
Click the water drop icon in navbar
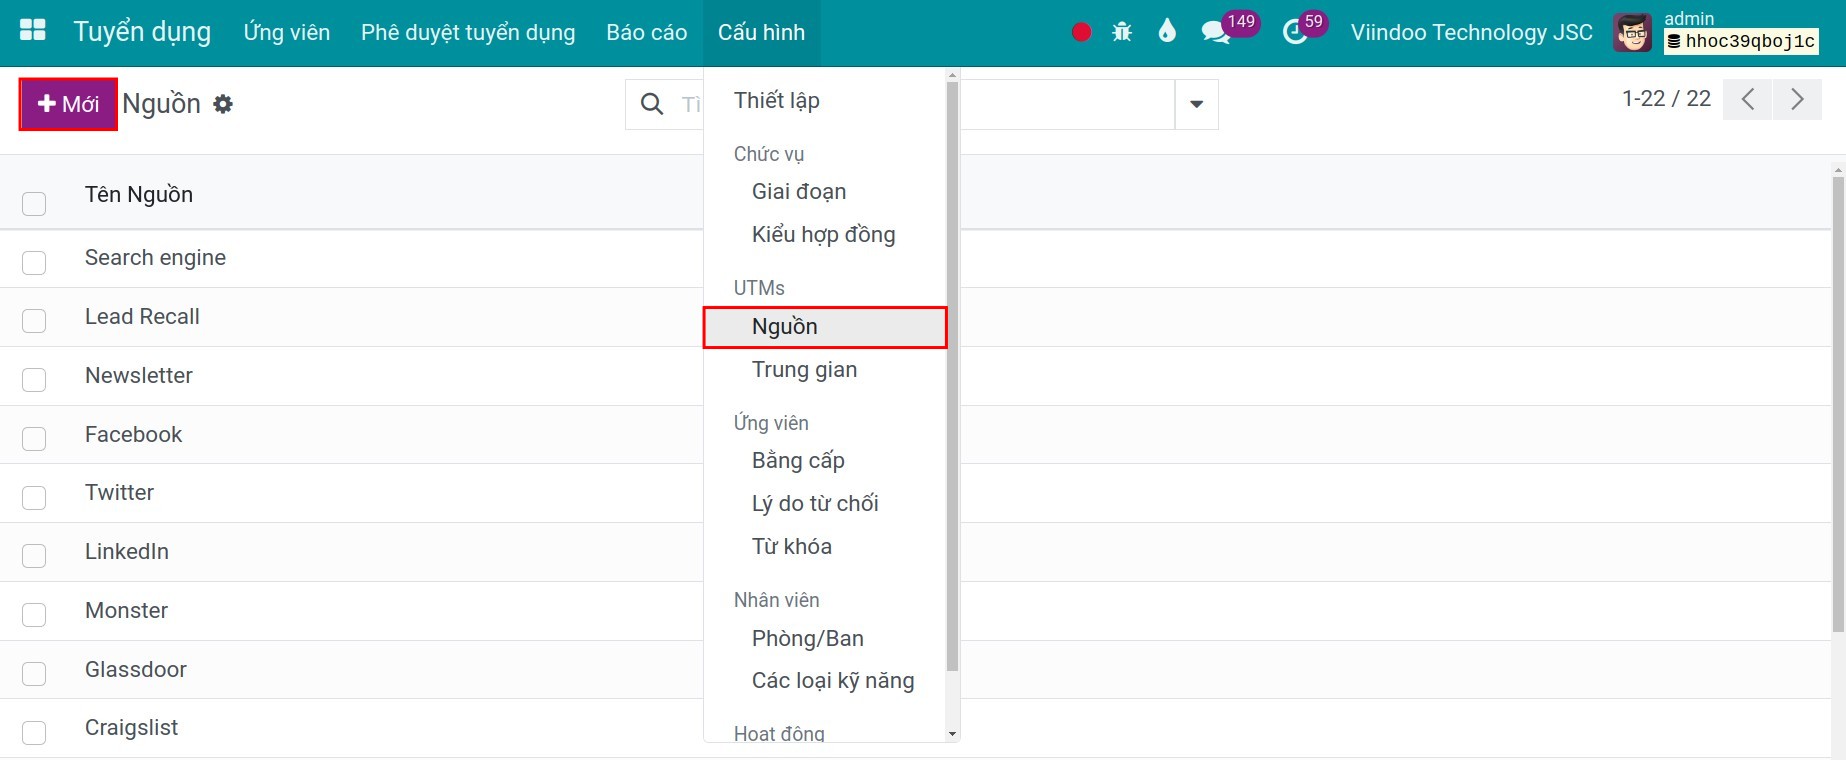(x=1167, y=32)
